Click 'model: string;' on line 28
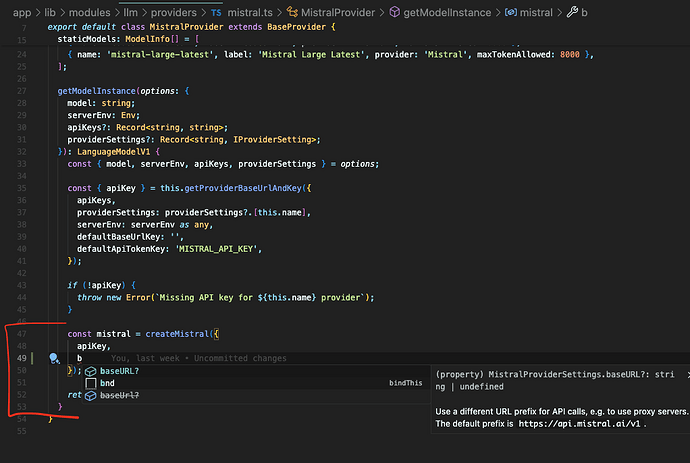 [x=101, y=103]
